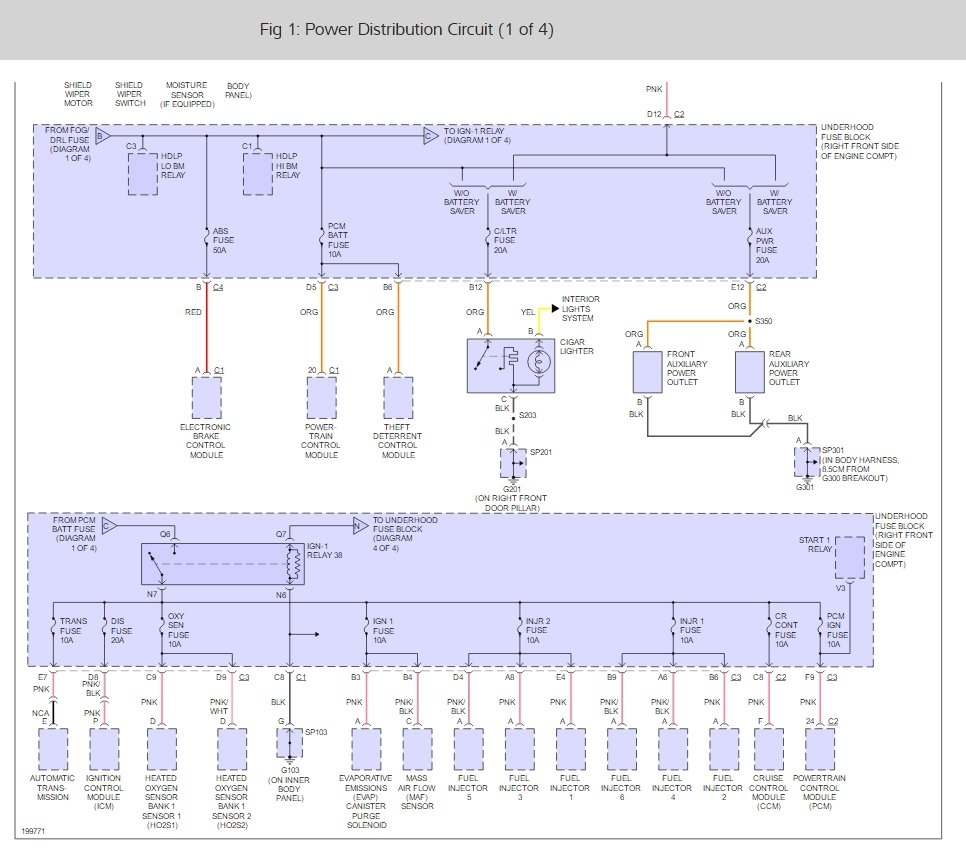The width and height of the screenshot is (966, 858).
Task: Click the upper UNDERHOOD FUSE BLOCK label
Action: (859, 142)
